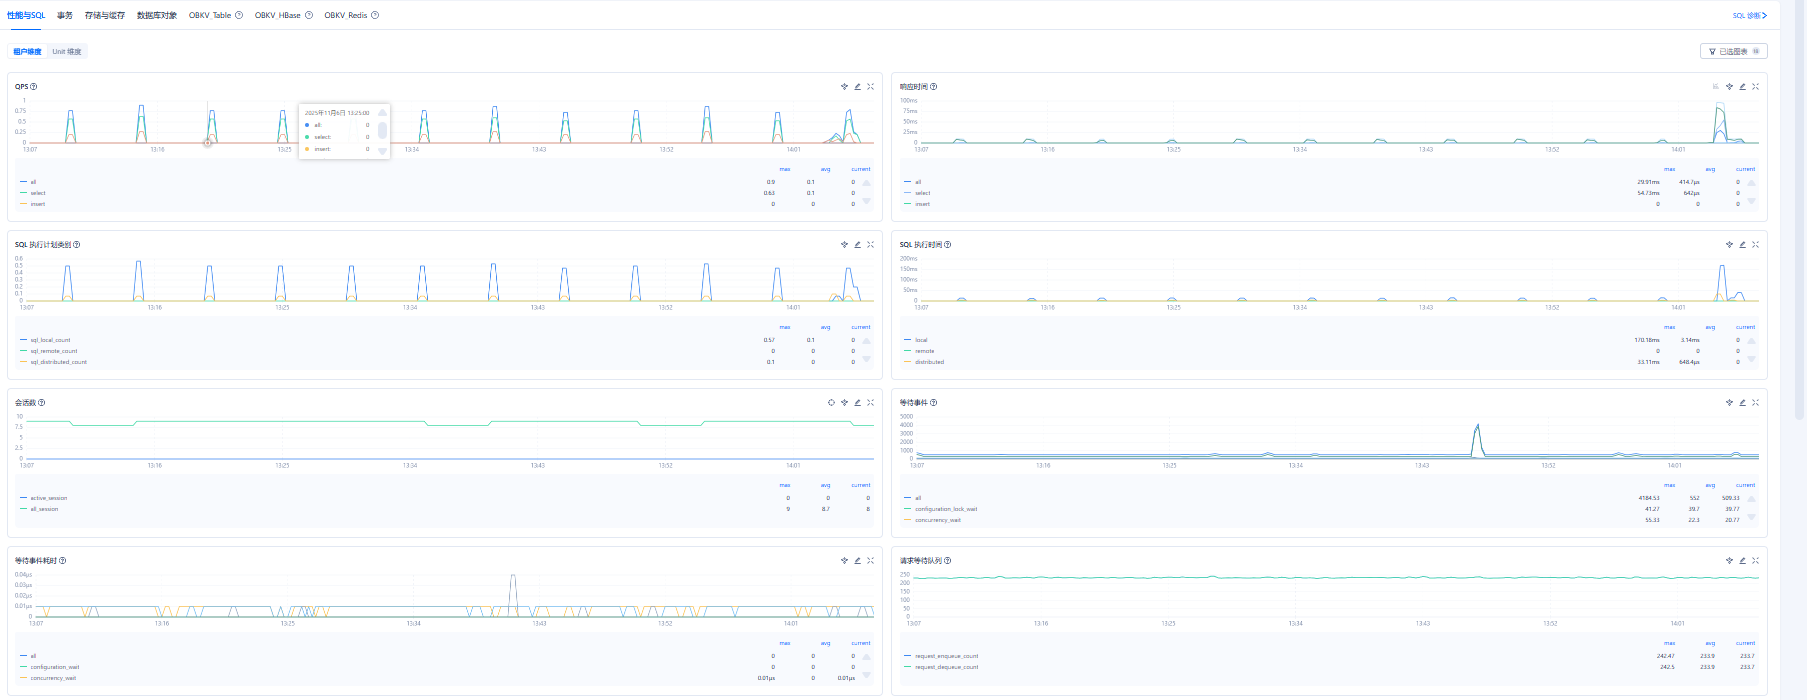Open the SQL 诊断 link
Image resolution: width=1807 pixels, height=700 pixels.
coord(1750,15)
